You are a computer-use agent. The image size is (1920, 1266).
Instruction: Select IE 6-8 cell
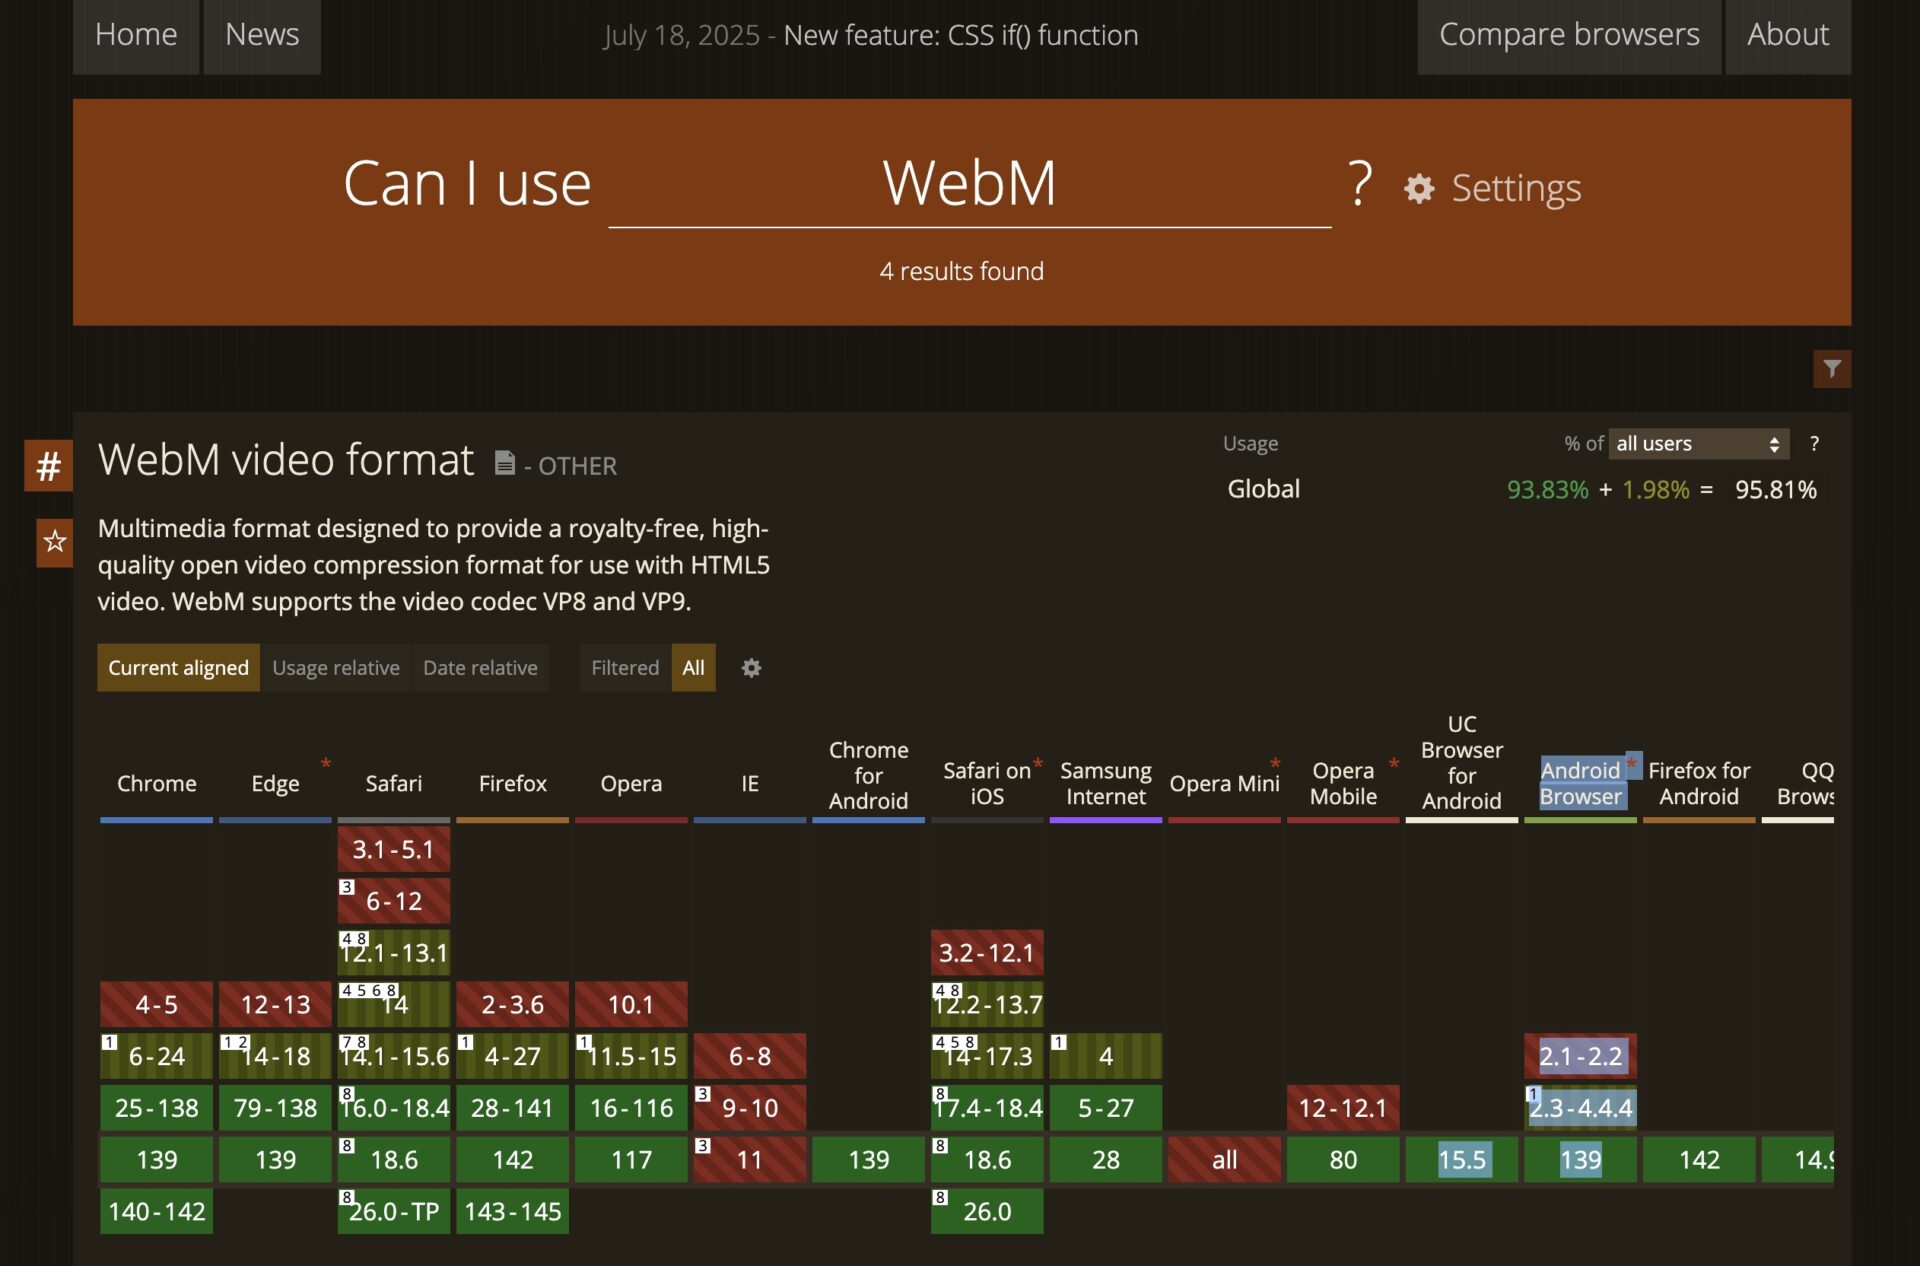pyautogui.click(x=750, y=1057)
